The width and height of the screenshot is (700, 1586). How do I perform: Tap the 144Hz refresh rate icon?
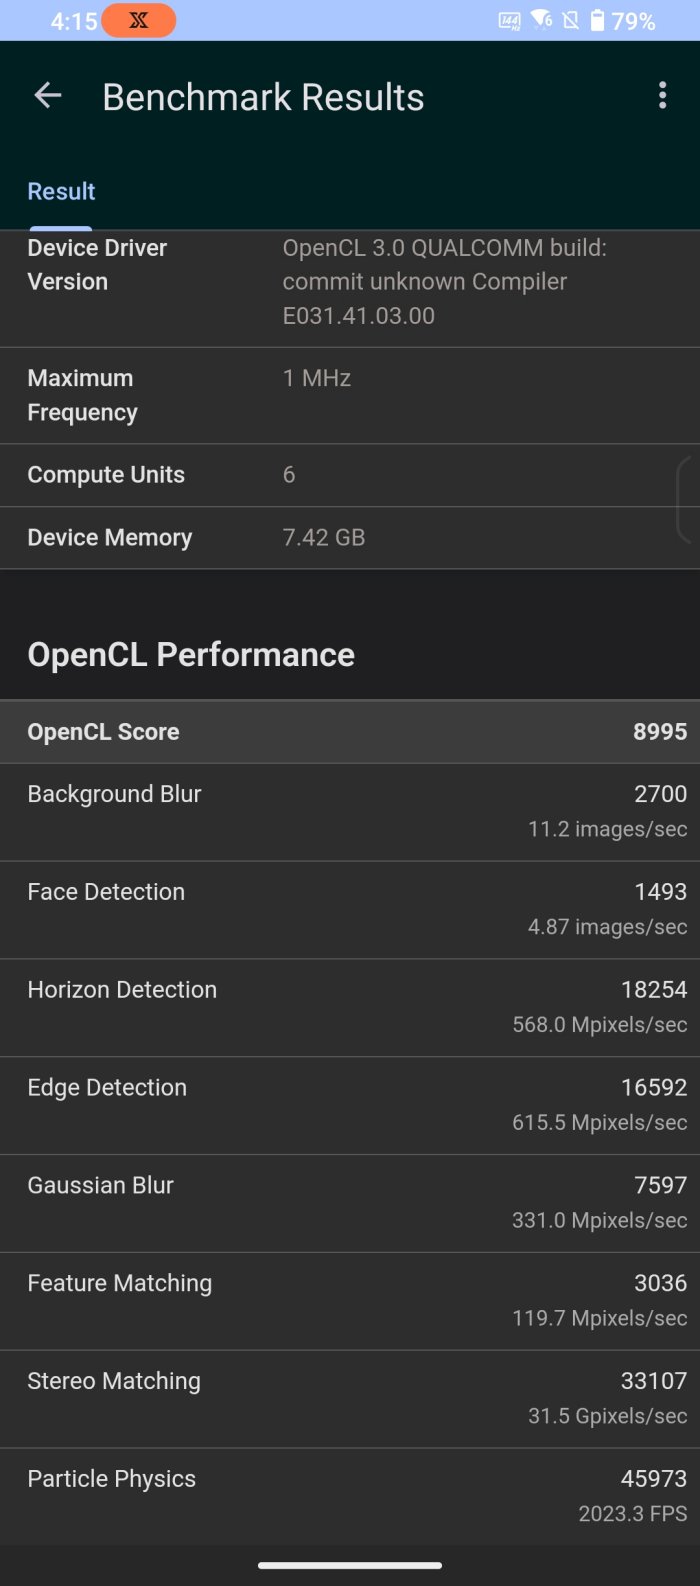click(x=509, y=21)
